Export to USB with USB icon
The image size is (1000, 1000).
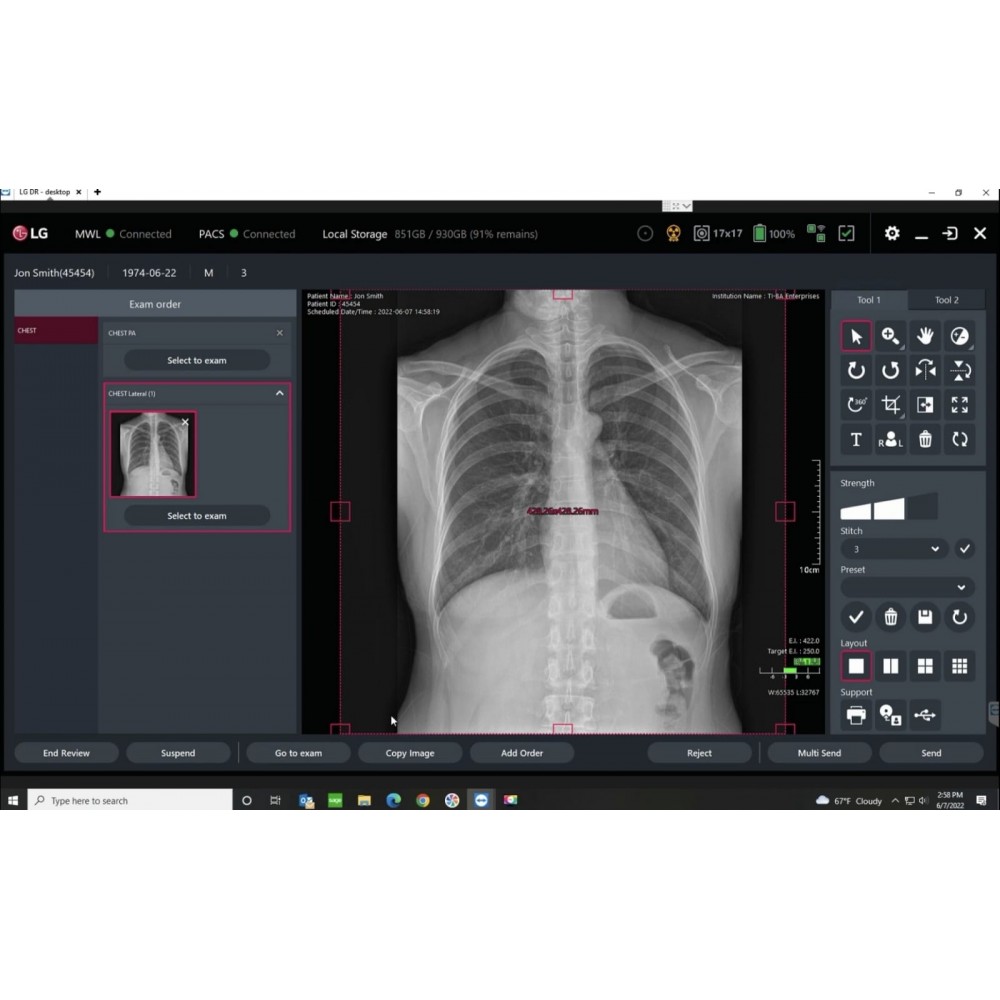(925, 715)
